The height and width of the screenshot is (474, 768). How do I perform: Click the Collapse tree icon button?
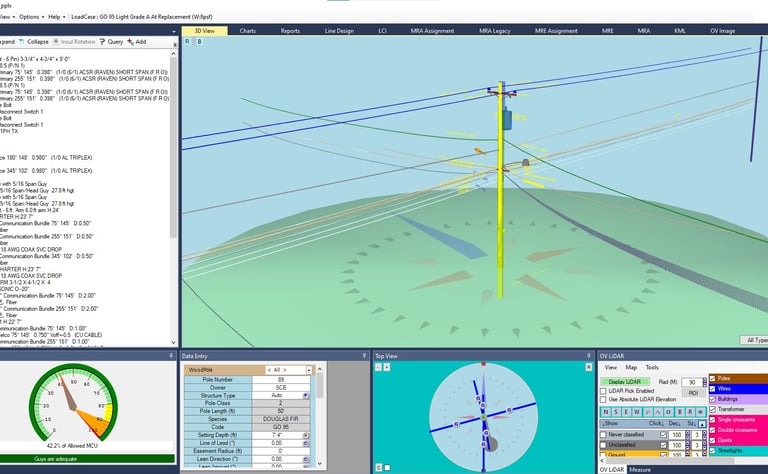click(34, 42)
